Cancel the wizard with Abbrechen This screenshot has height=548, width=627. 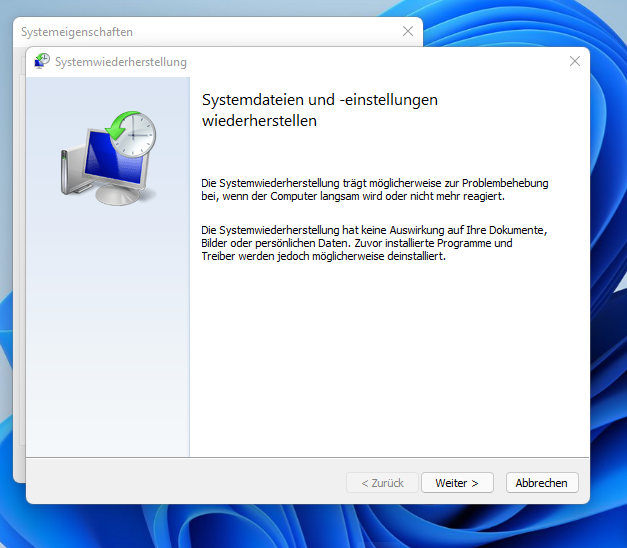click(x=542, y=483)
